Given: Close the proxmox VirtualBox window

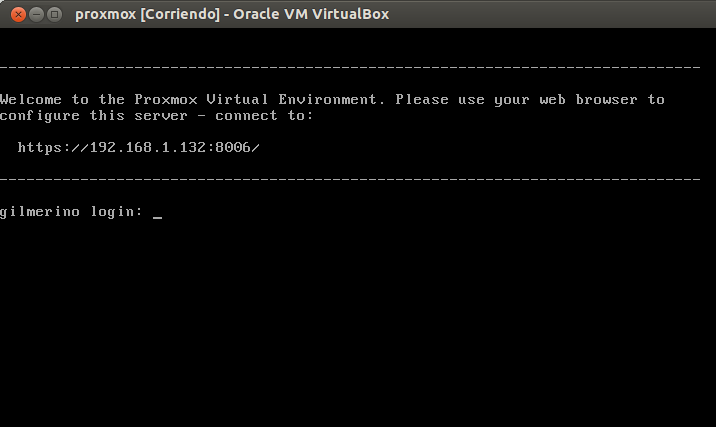Looking at the screenshot, I should click(x=15, y=14).
